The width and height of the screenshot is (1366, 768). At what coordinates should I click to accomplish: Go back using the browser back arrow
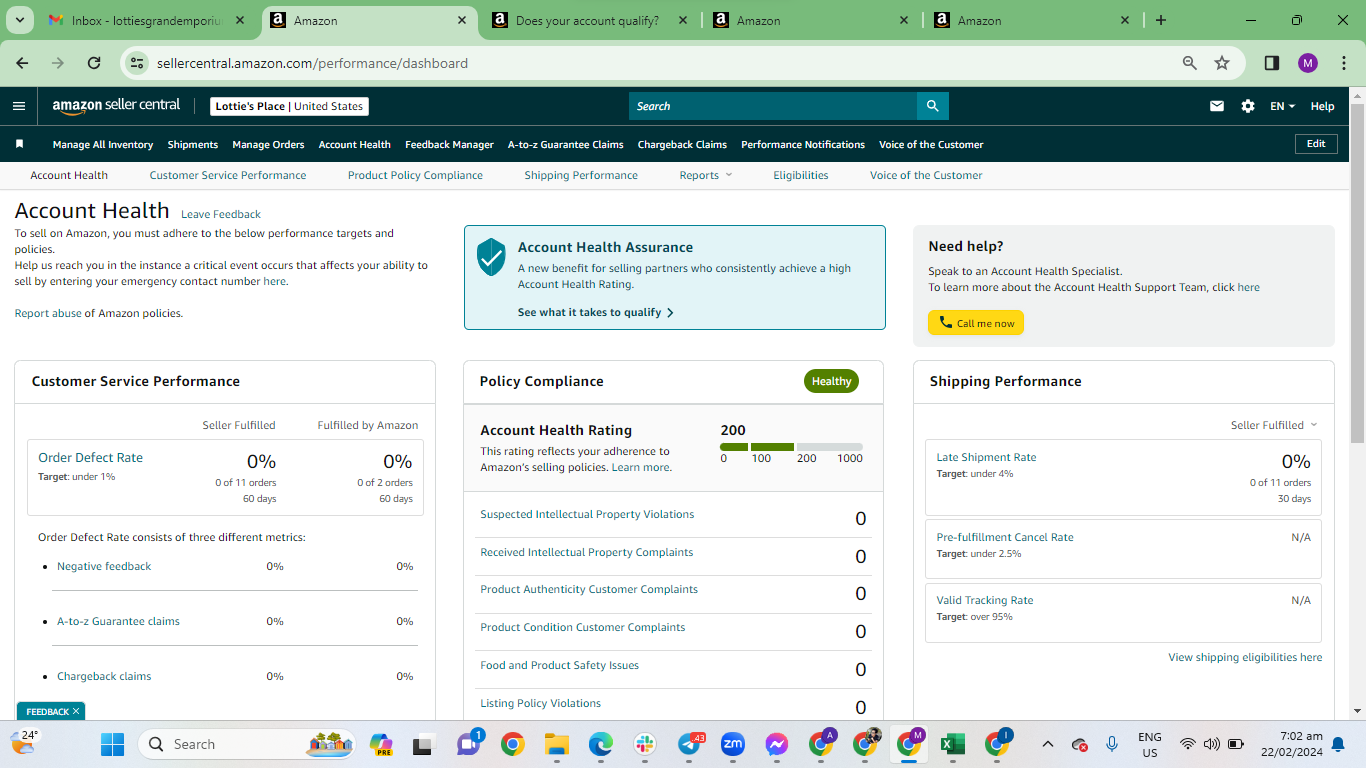point(23,63)
